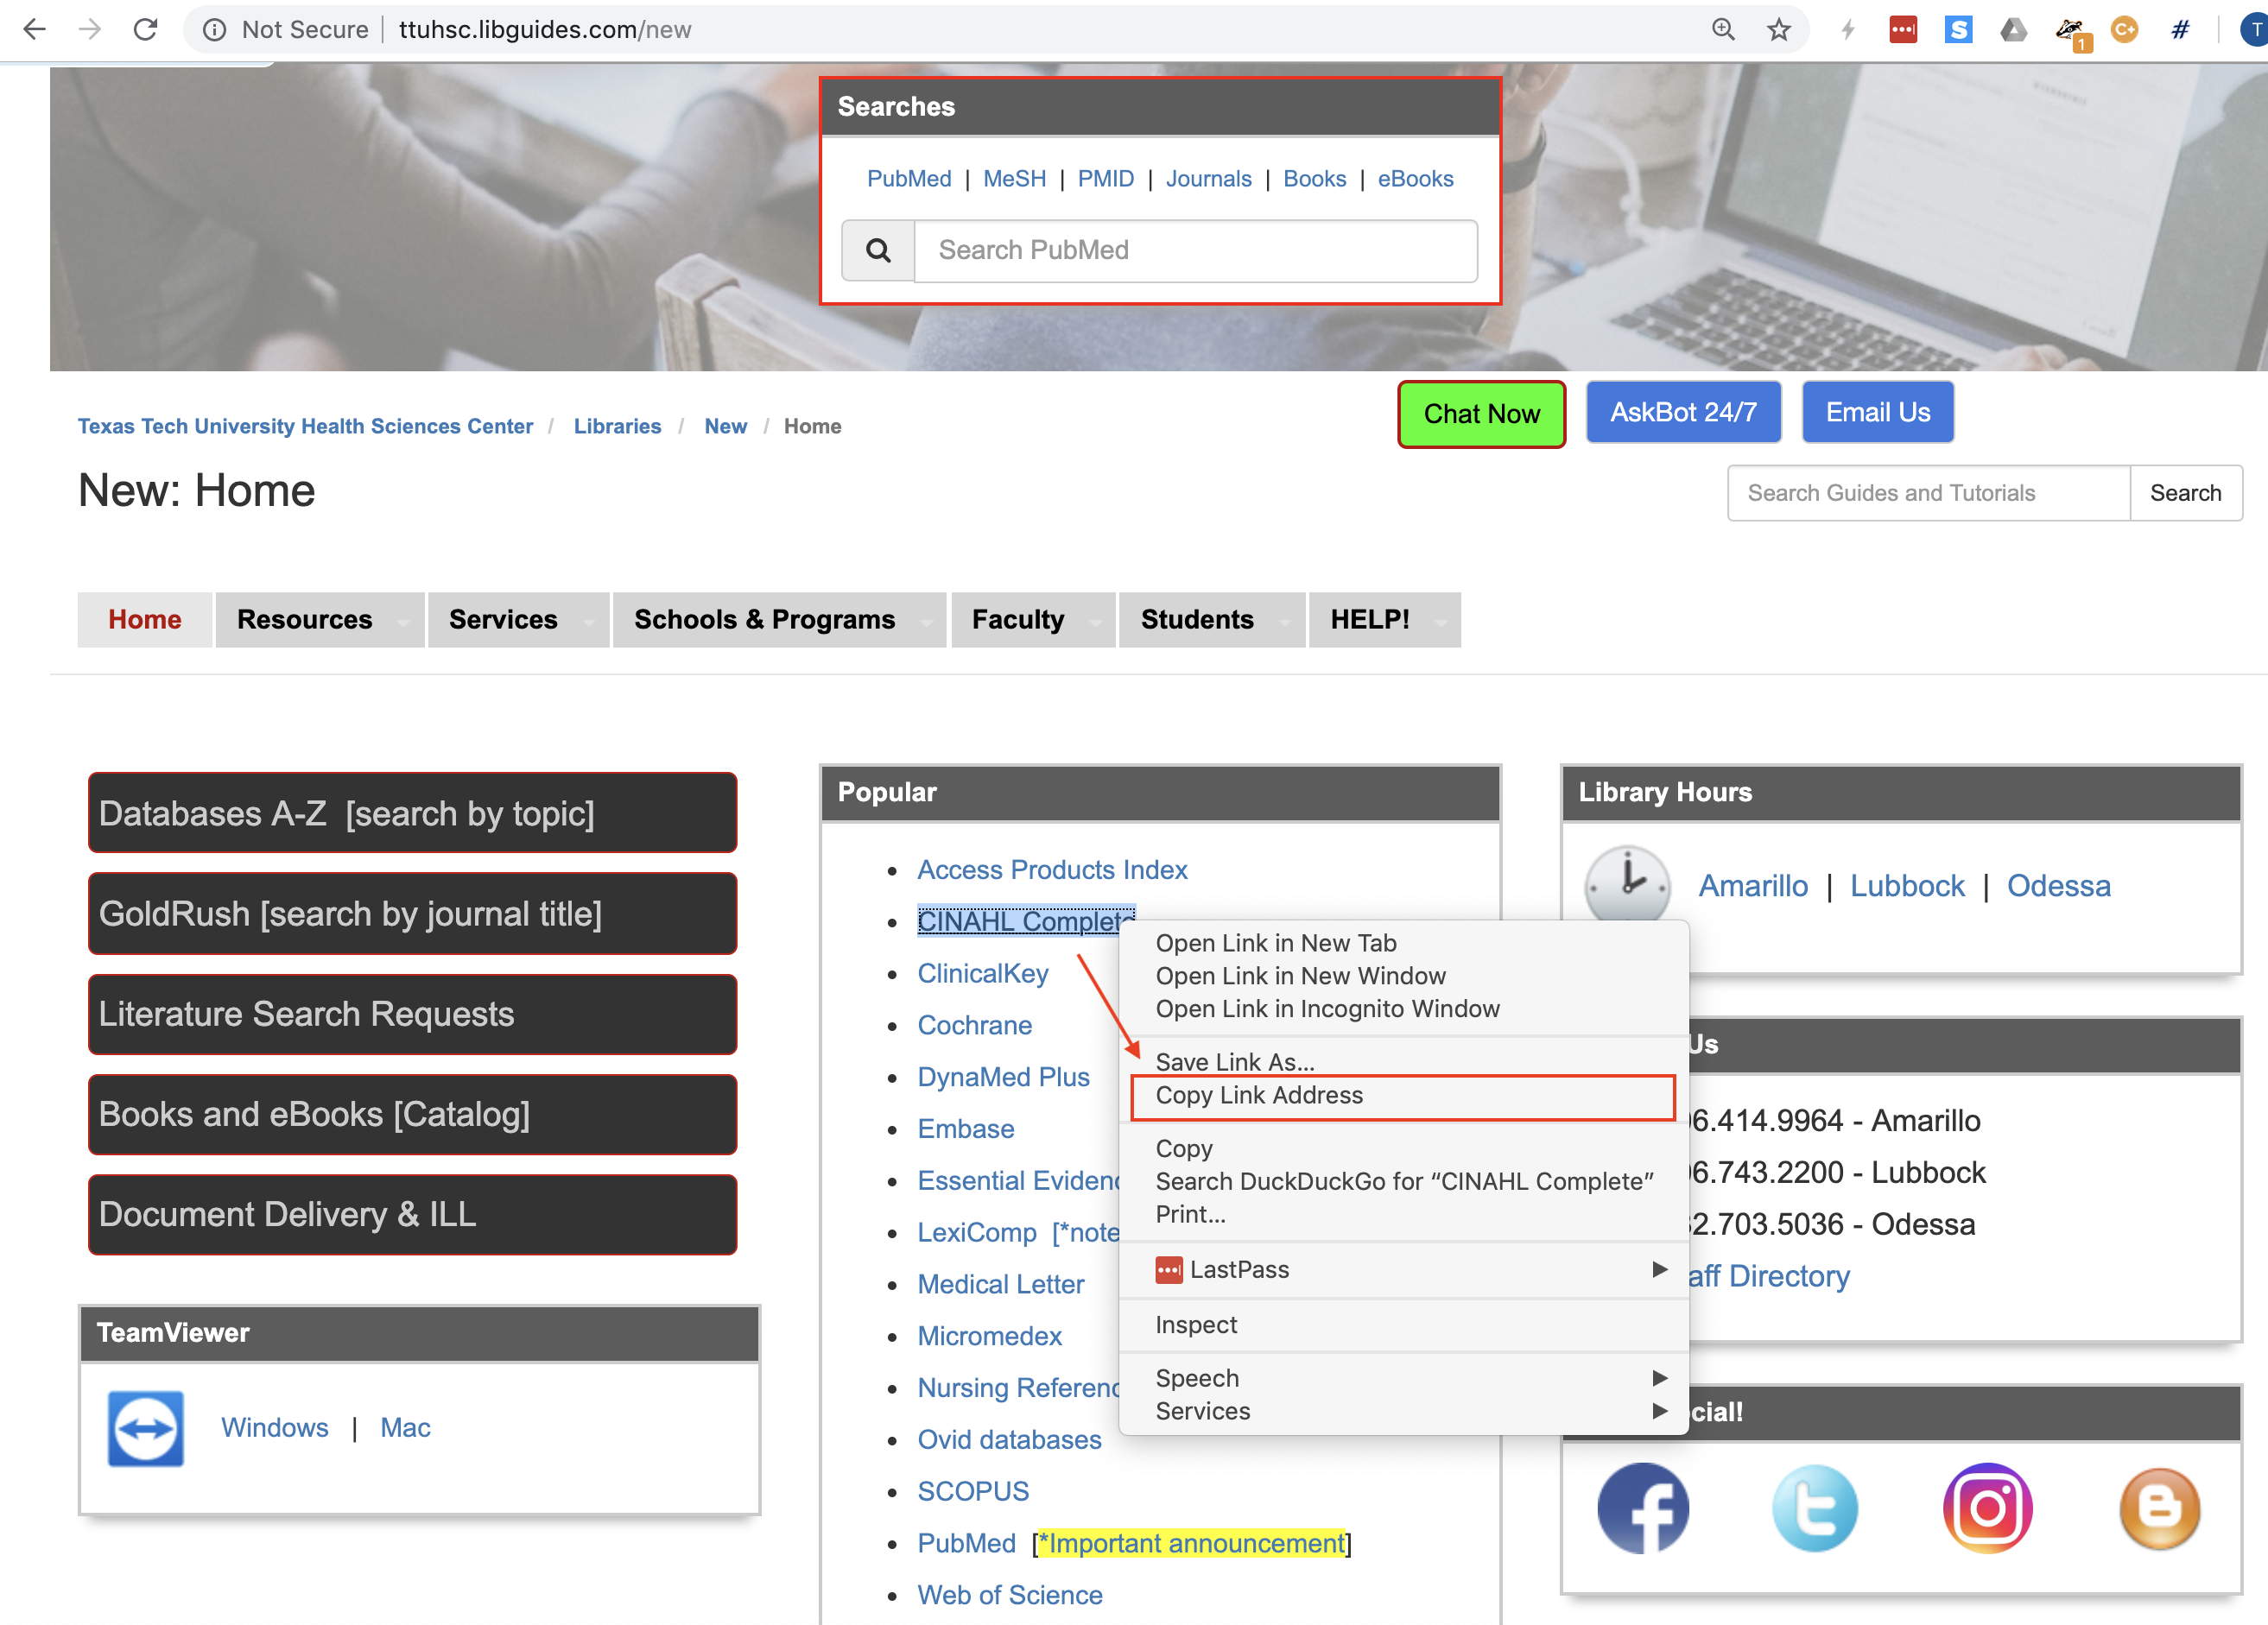Open Books and eBooks Catalog button

pos(412,1114)
